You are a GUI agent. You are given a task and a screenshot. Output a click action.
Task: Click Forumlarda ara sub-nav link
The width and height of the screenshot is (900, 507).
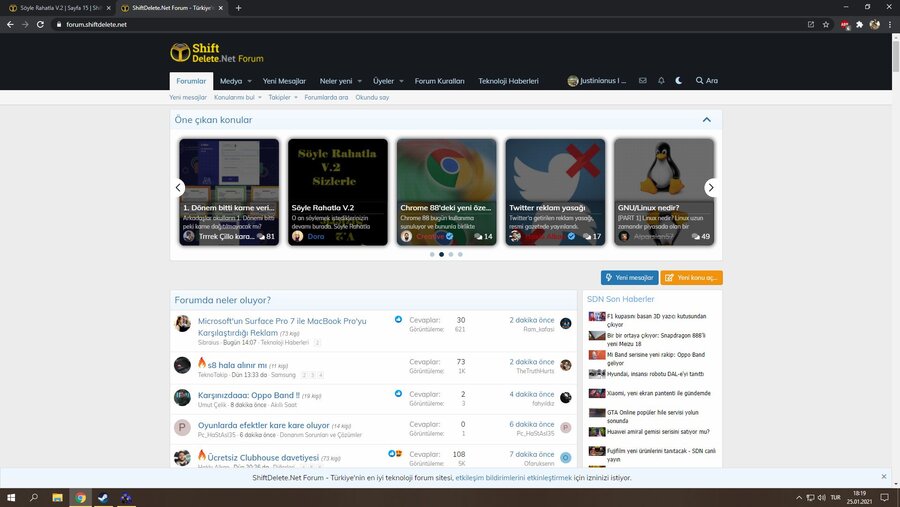coord(326,98)
